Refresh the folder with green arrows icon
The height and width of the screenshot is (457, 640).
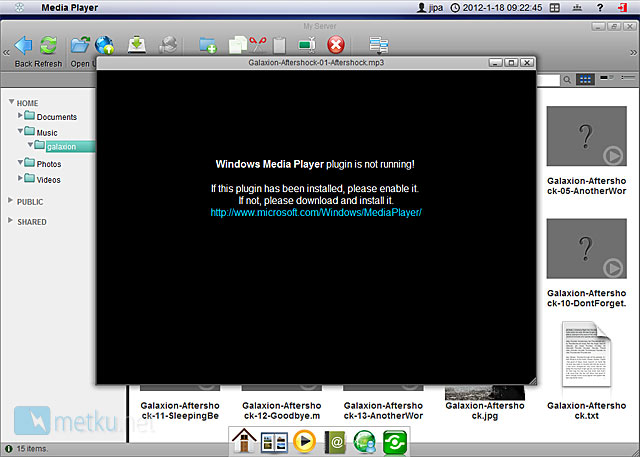[x=49, y=45]
